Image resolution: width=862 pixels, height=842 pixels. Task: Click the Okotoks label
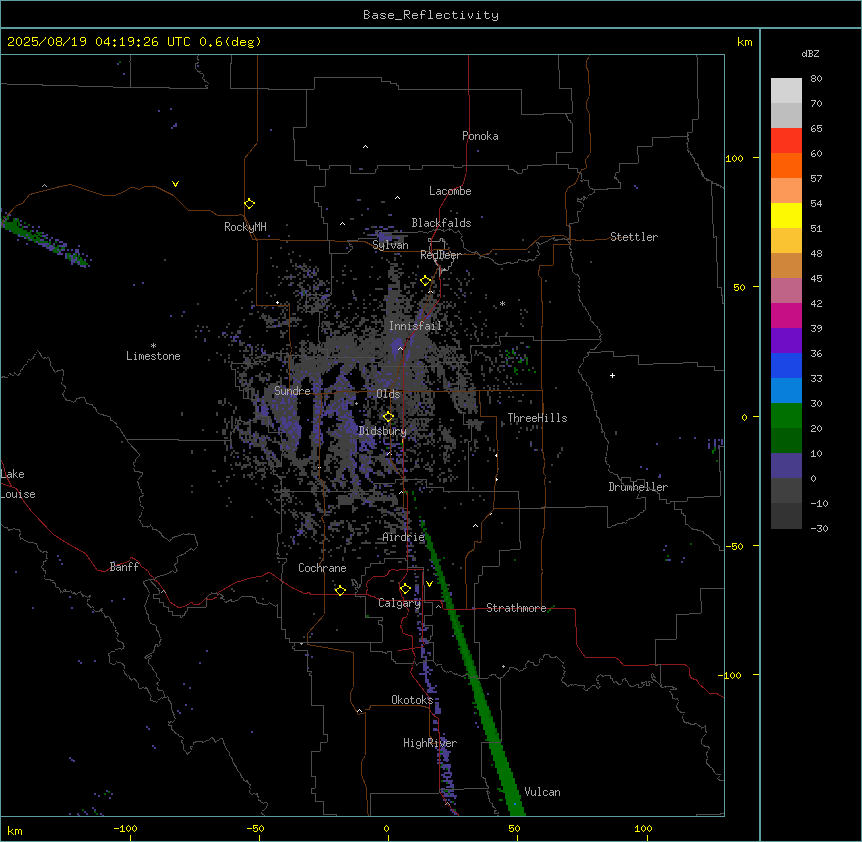(412, 700)
